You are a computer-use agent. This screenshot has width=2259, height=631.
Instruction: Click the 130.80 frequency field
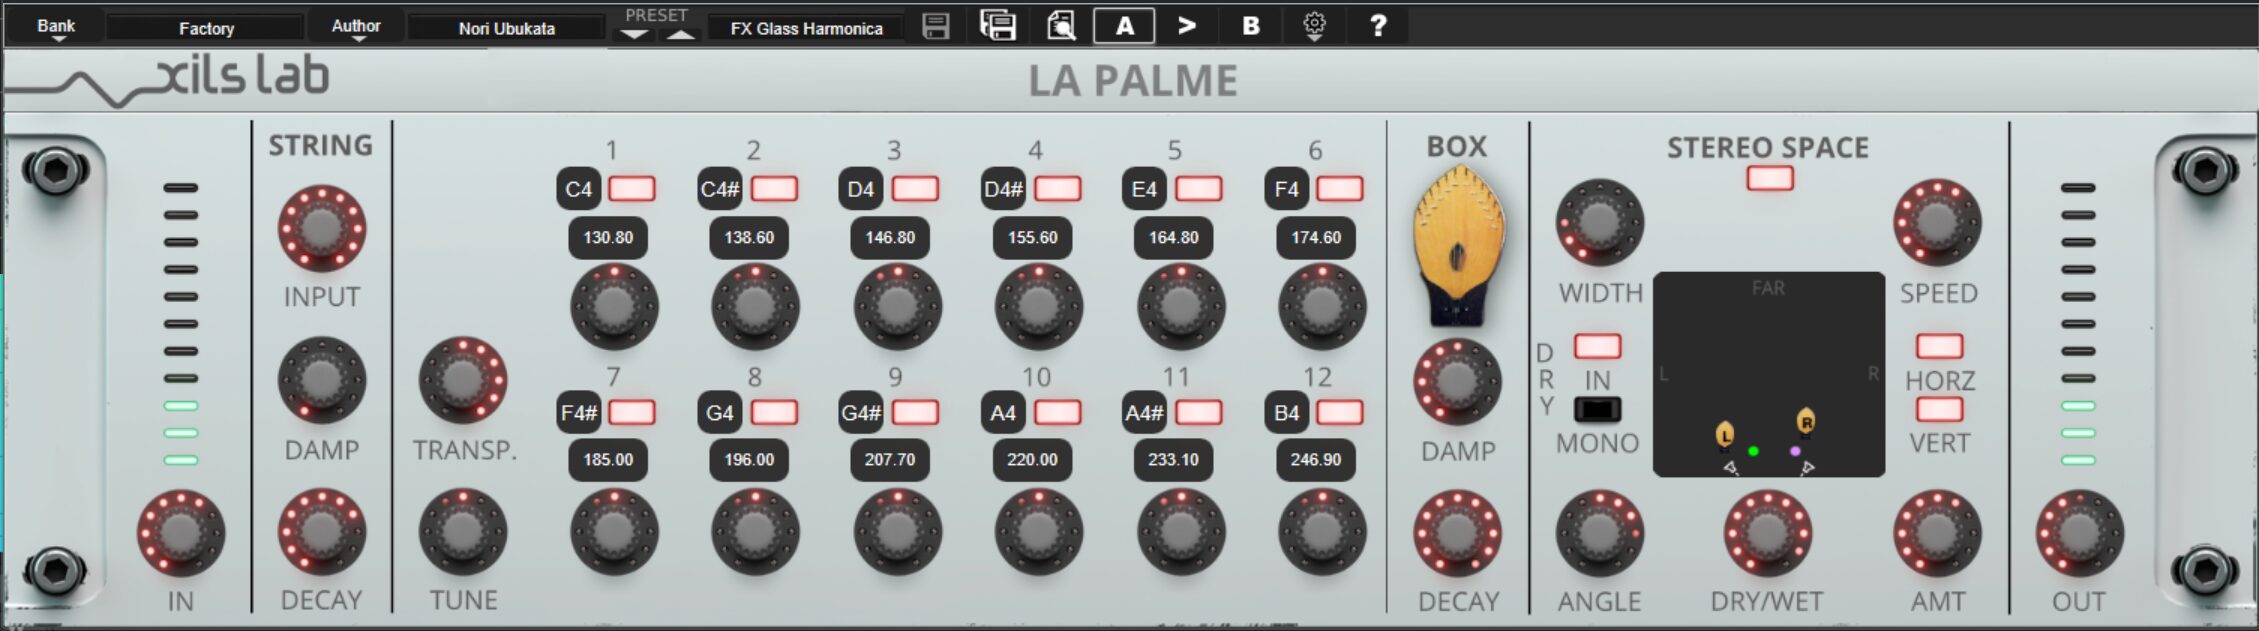608,238
